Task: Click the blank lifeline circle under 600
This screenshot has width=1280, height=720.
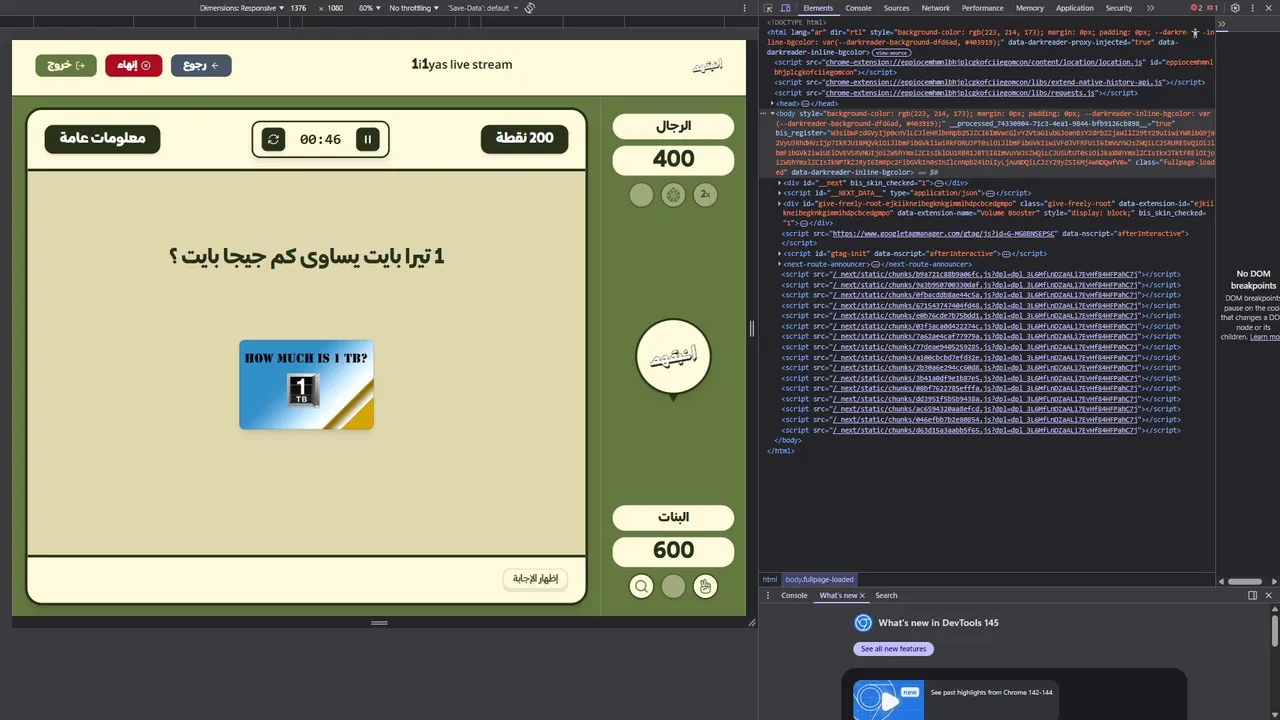Action: pyautogui.click(x=673, y=586)
